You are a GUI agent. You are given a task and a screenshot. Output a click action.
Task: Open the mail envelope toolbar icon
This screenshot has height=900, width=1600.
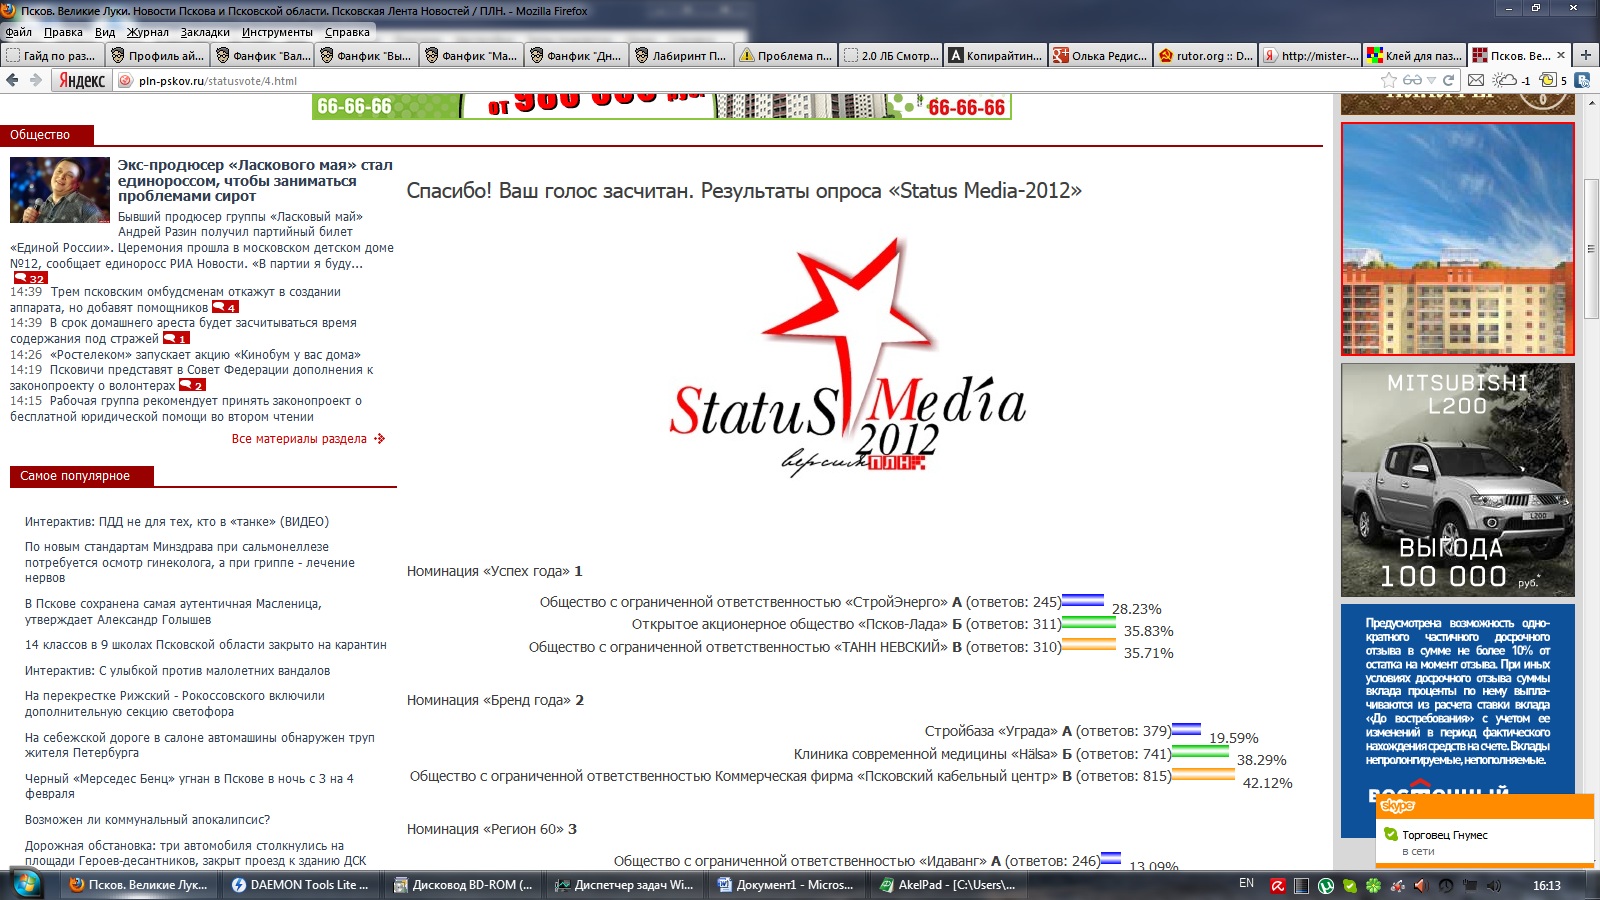[1476, 80]
